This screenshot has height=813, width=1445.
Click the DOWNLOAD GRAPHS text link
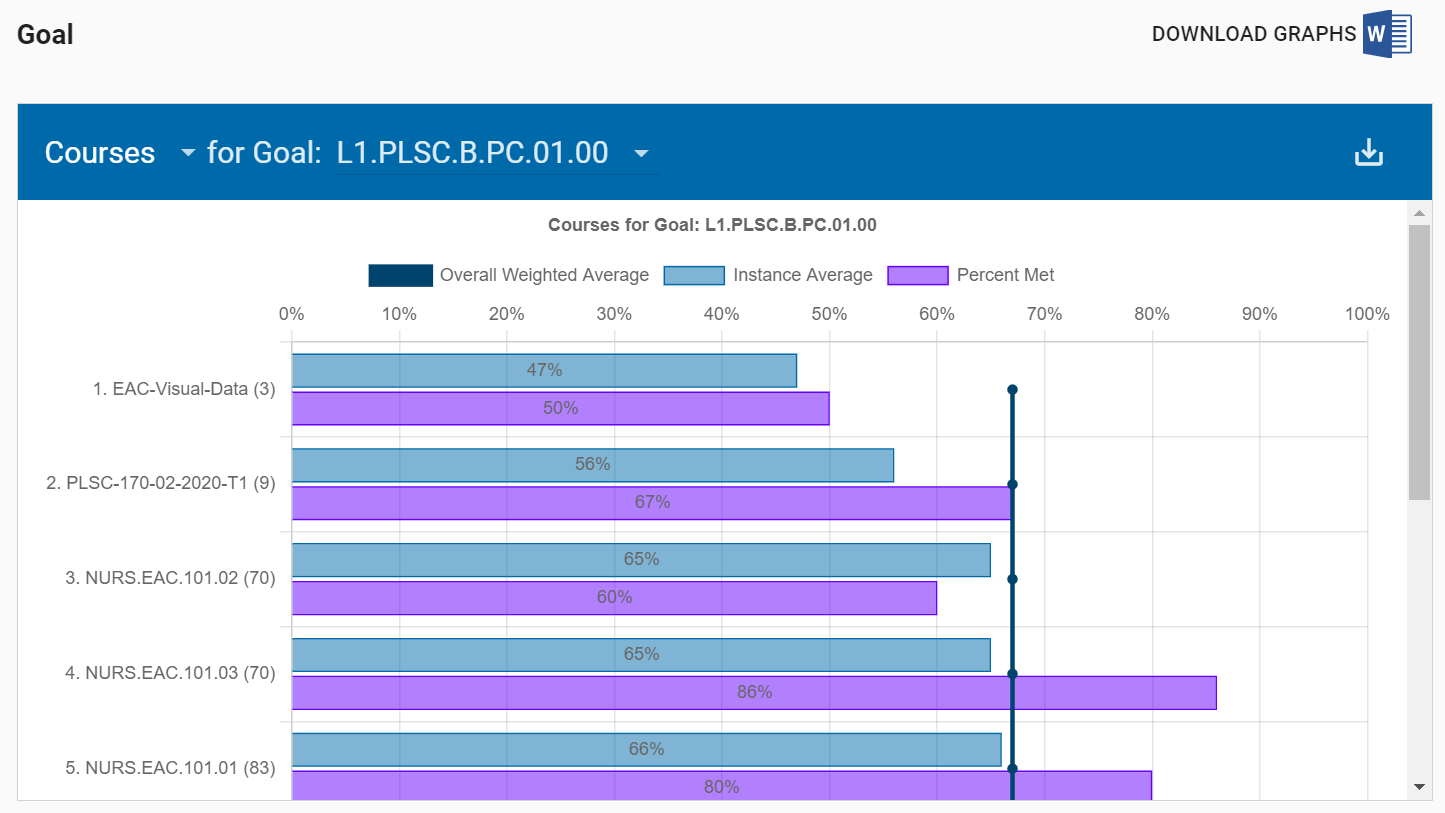click(x=1253, y=34)
